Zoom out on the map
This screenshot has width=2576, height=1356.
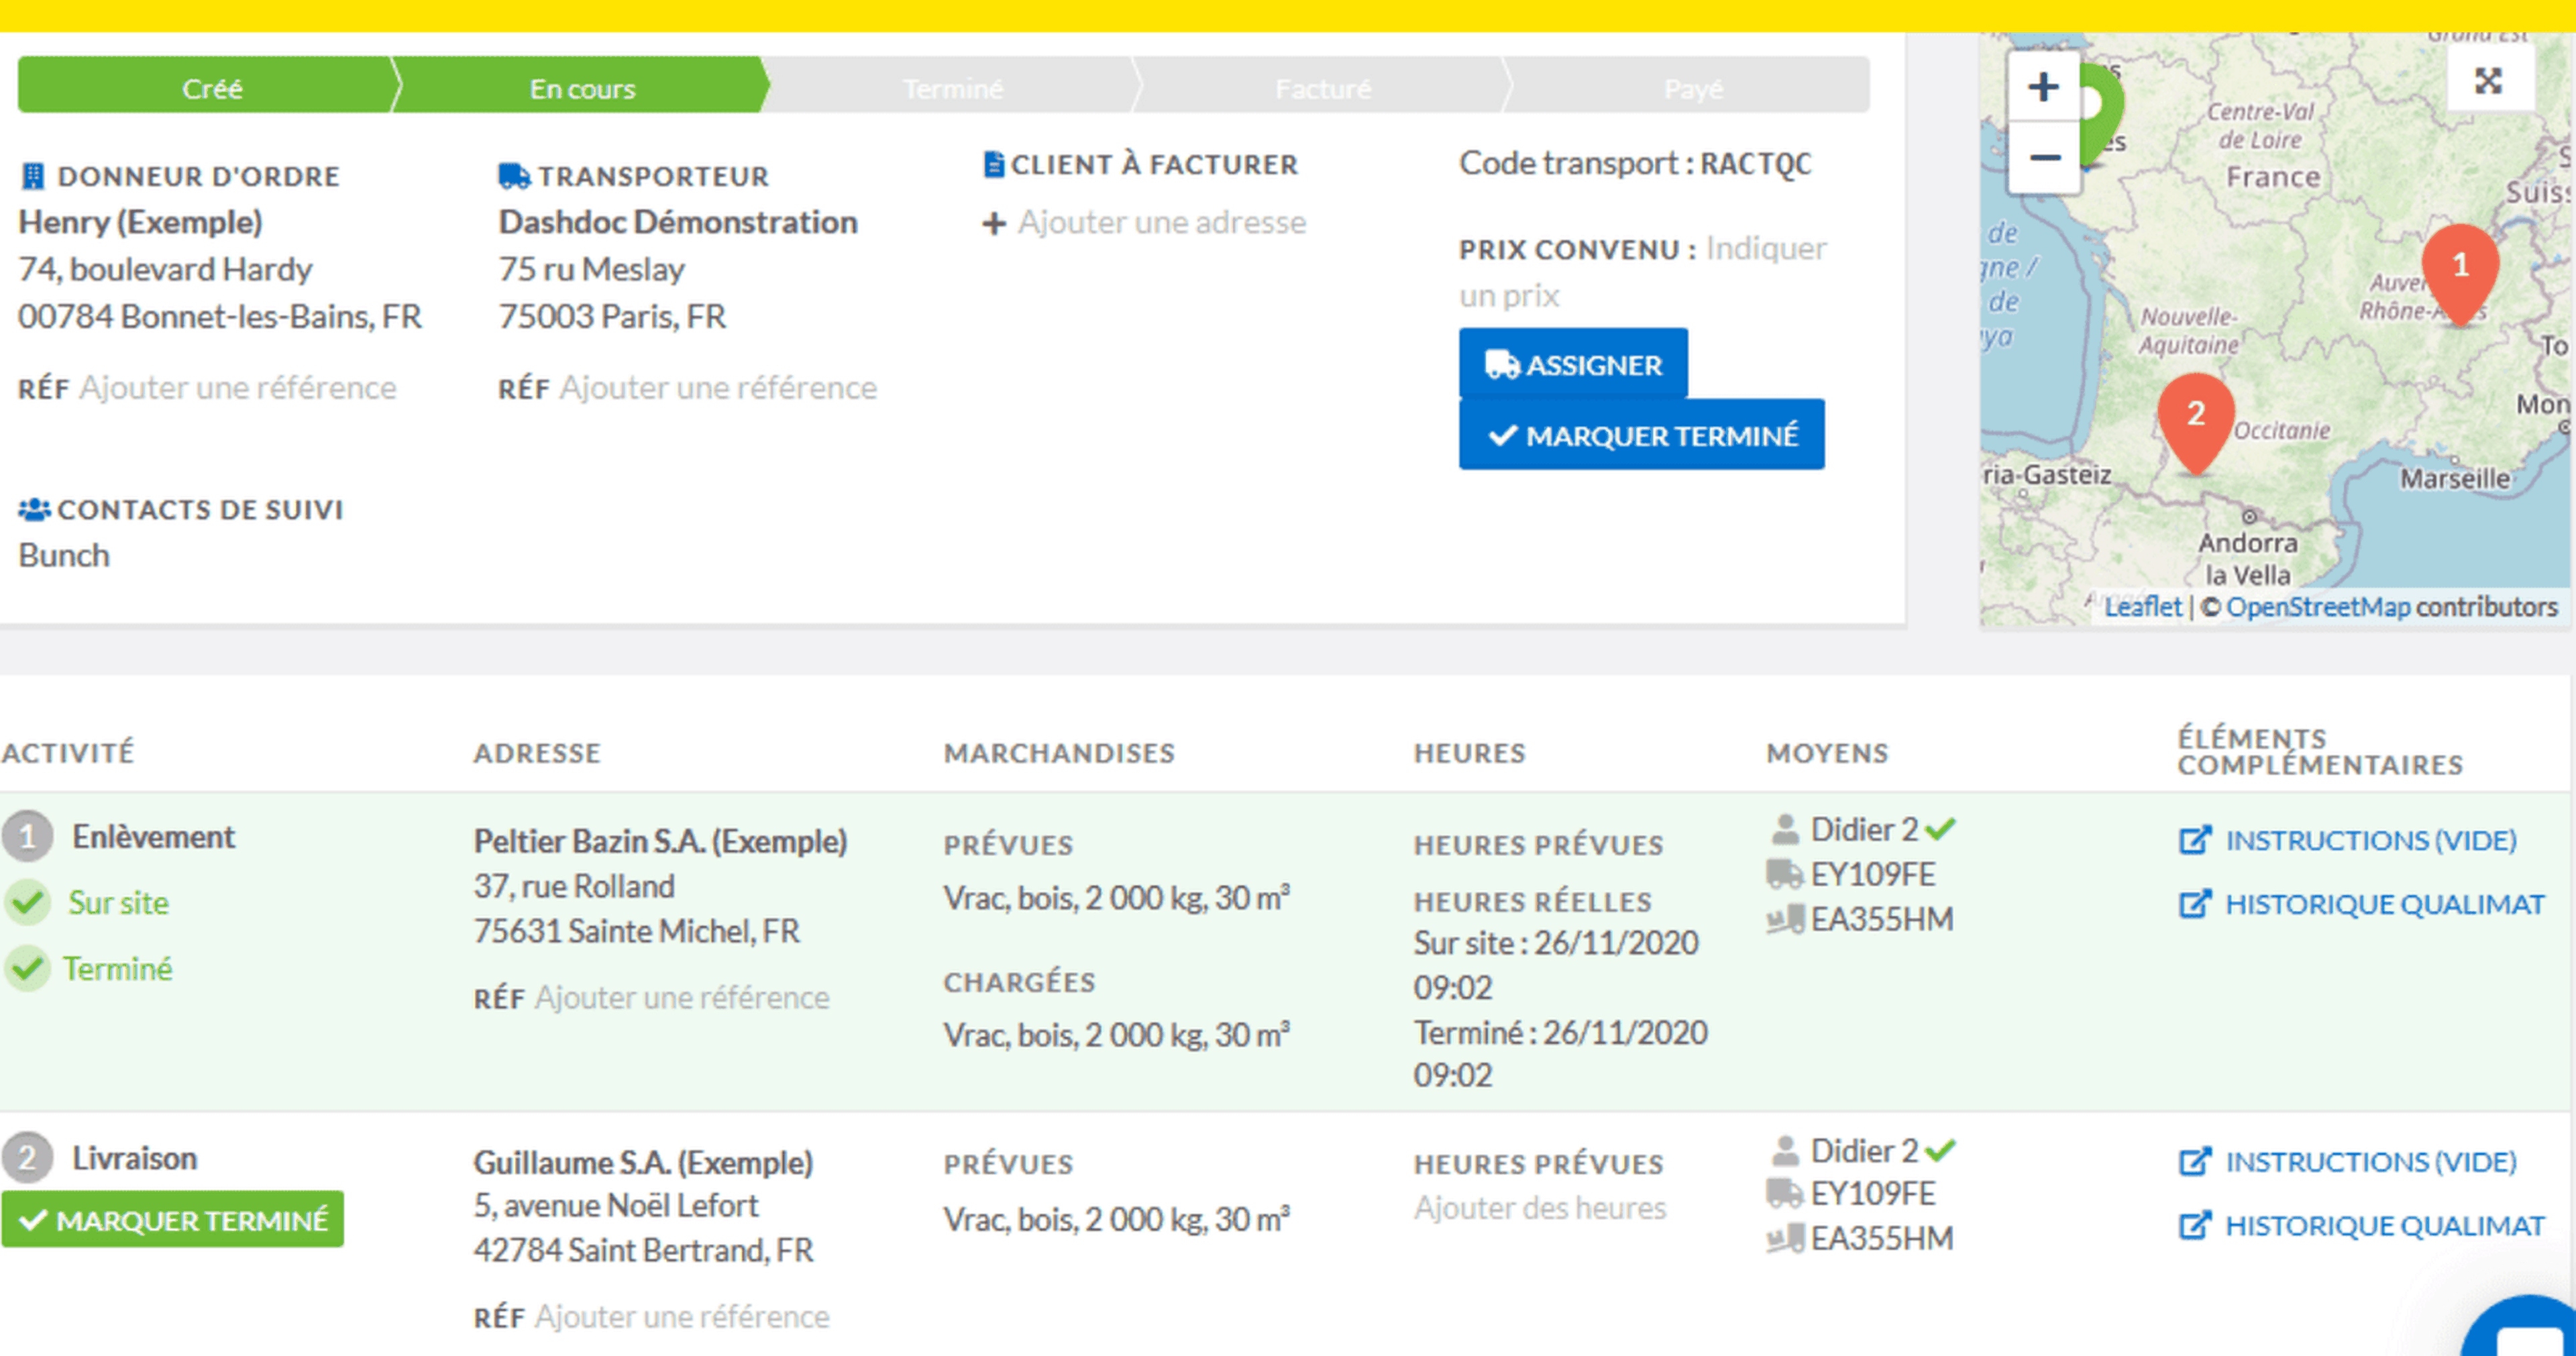coord(2043,158)
